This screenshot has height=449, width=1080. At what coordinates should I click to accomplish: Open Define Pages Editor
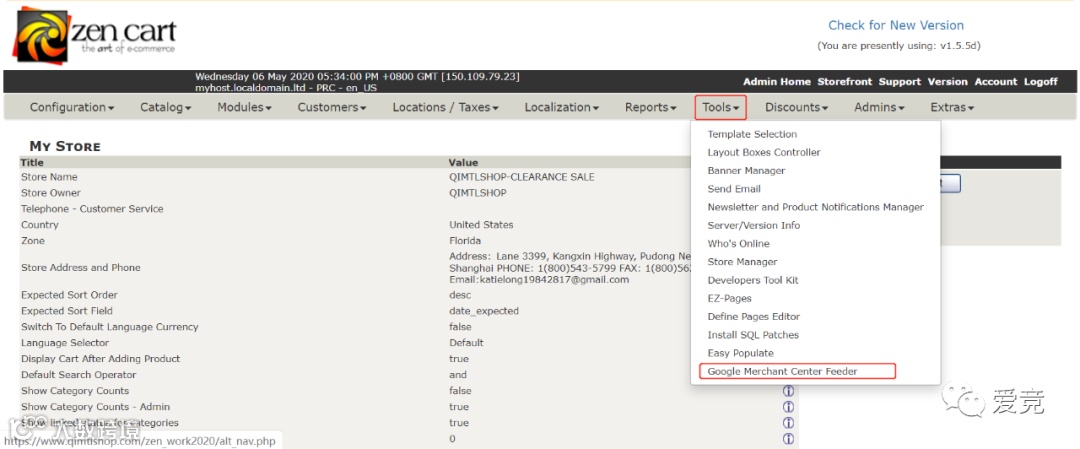tap(754, 317)
